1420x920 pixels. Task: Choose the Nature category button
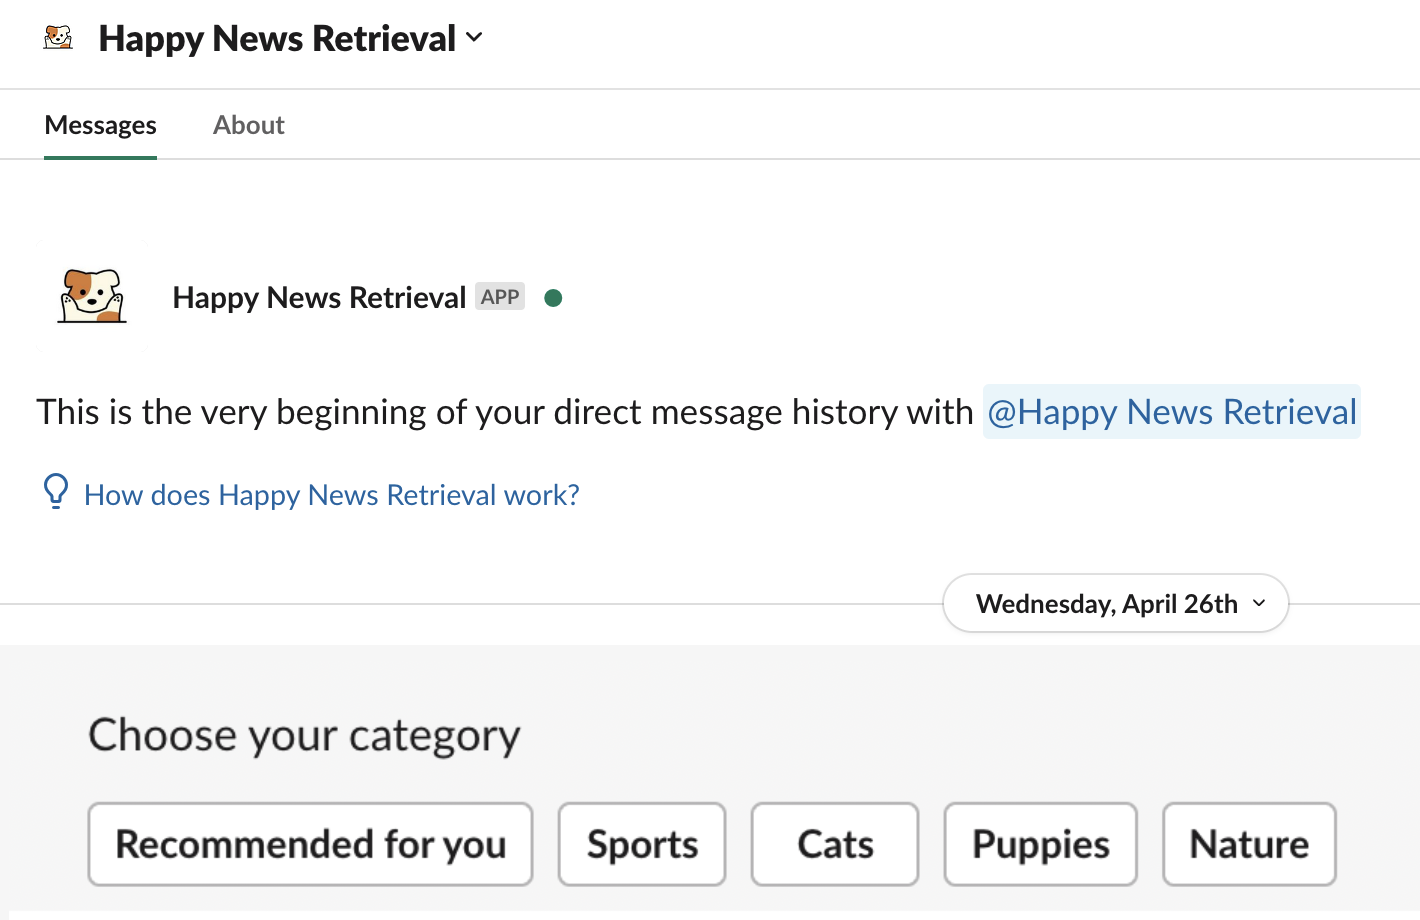click(x=1249, y=844)
